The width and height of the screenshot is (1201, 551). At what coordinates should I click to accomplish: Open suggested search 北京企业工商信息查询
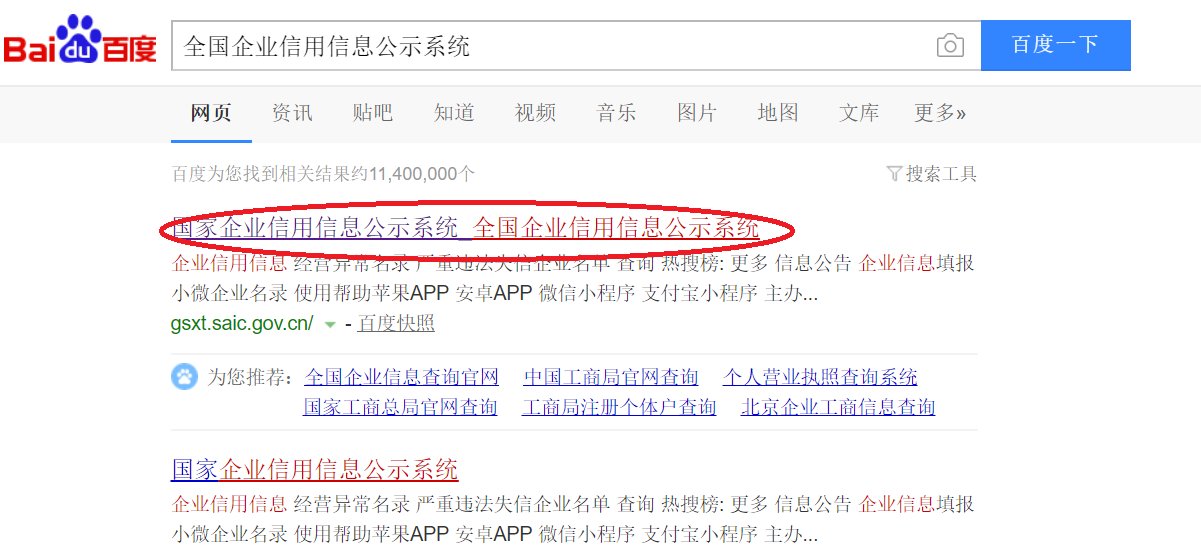[838, 407]
